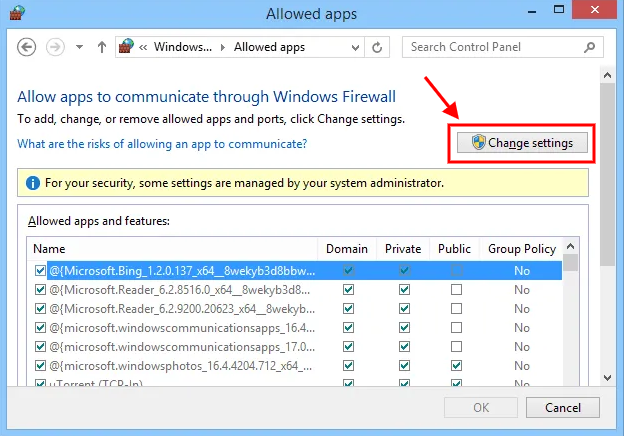The height and width of the screenshot is (436, 624).
Task: Click the Back navigation arrow
Action: coord(27,47)
